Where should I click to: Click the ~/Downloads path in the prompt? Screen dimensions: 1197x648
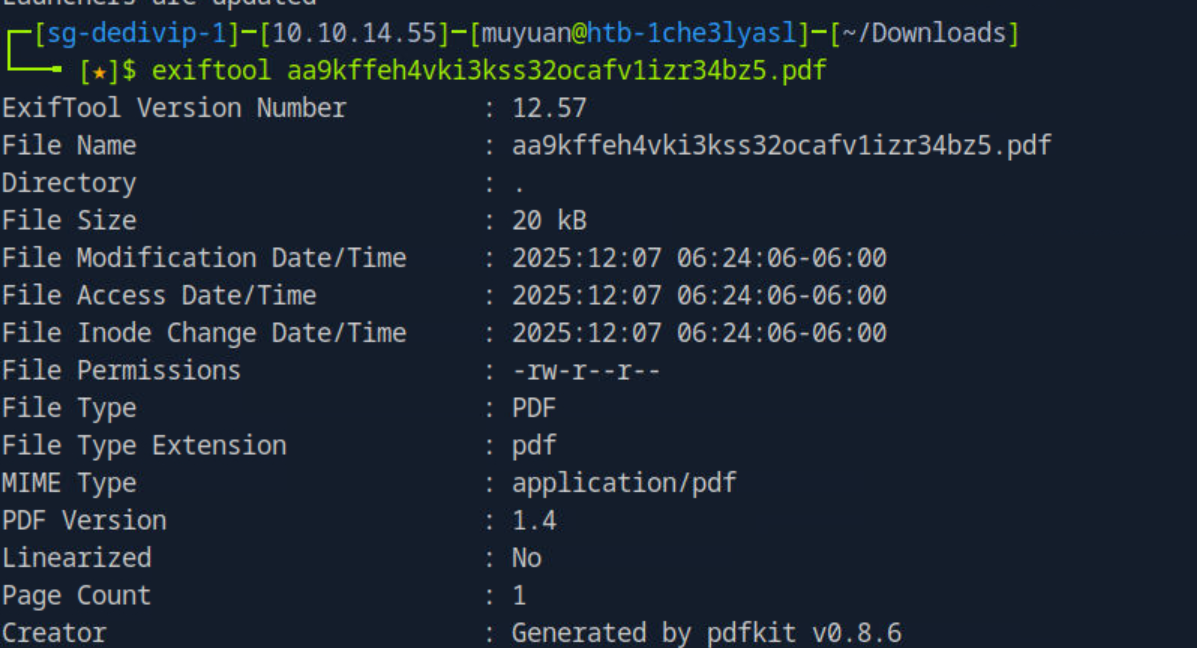[x=924, y=34]
